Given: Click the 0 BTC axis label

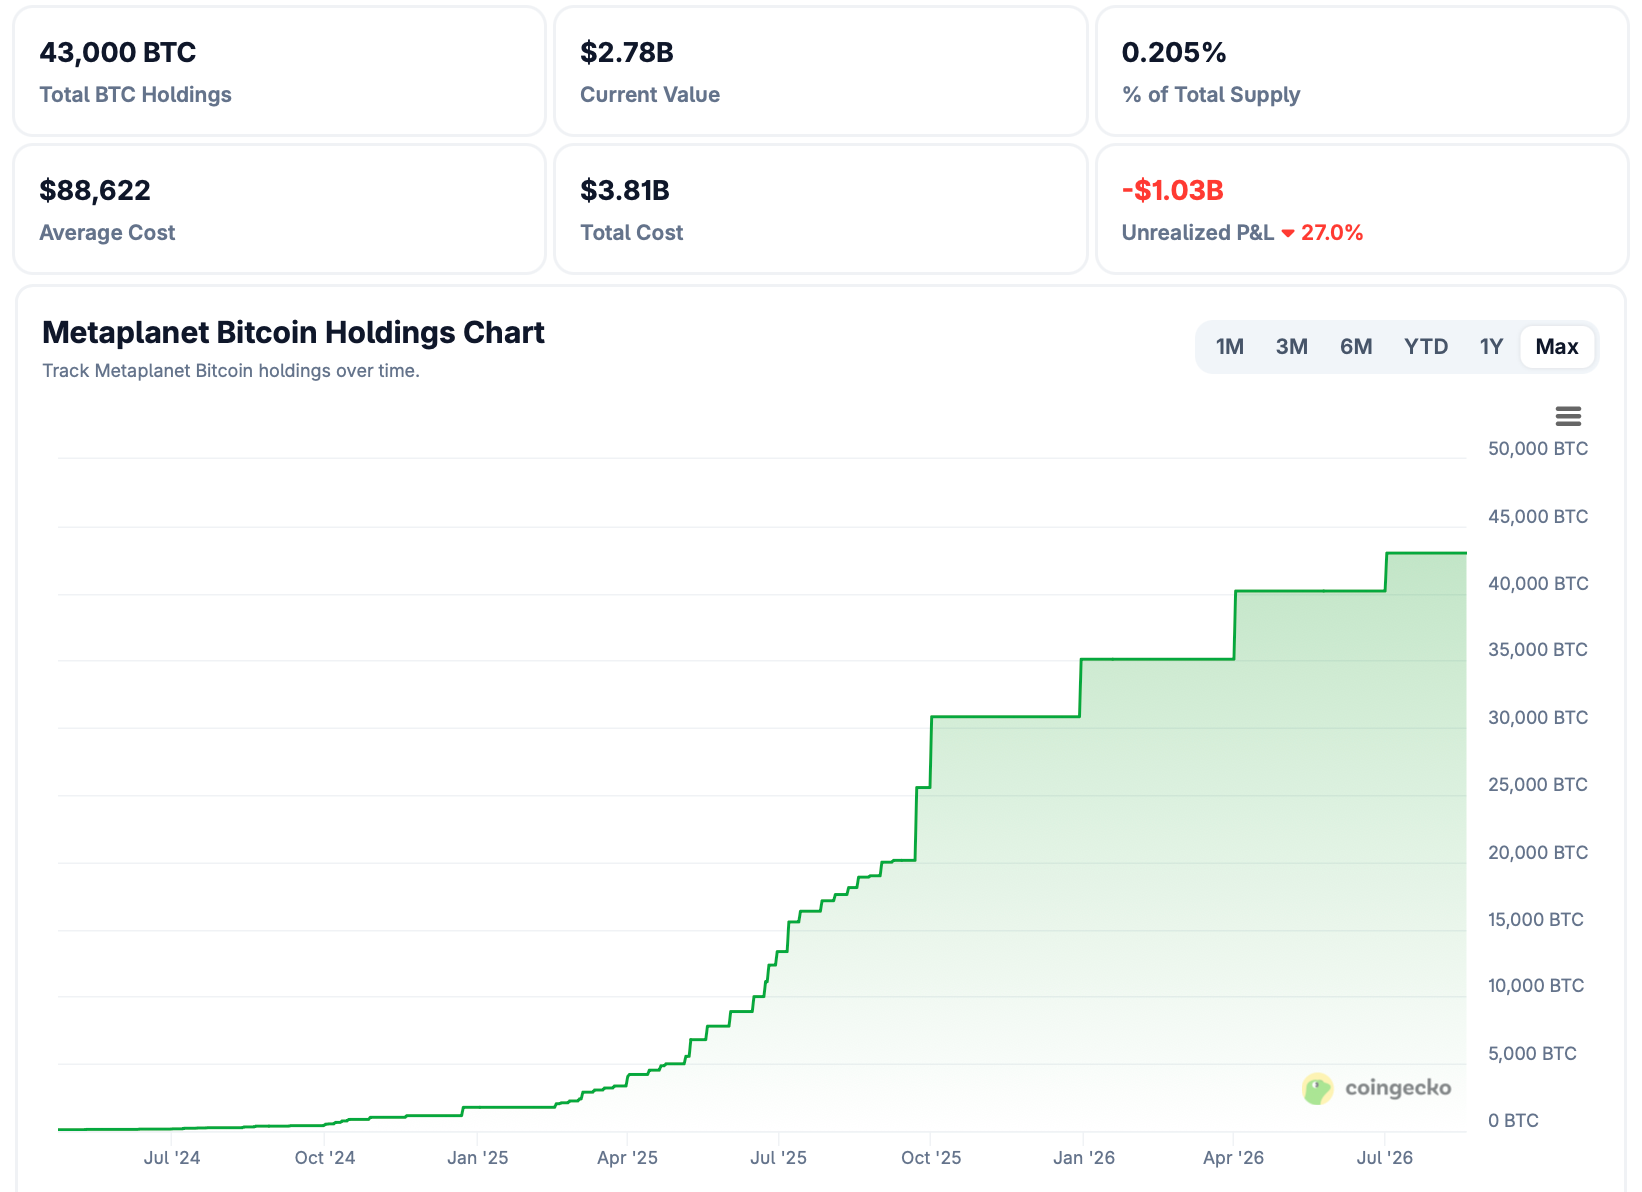Looking at the screenshot, I should [x=1513, y=1121].
